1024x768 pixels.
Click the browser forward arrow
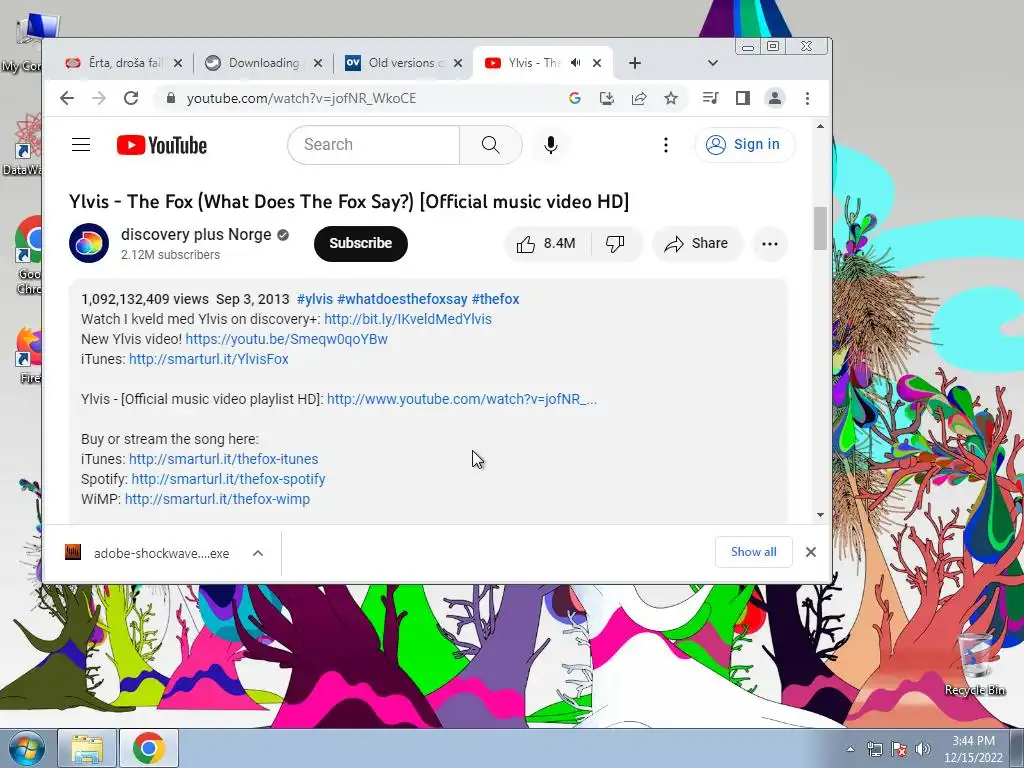click(99, 98)
